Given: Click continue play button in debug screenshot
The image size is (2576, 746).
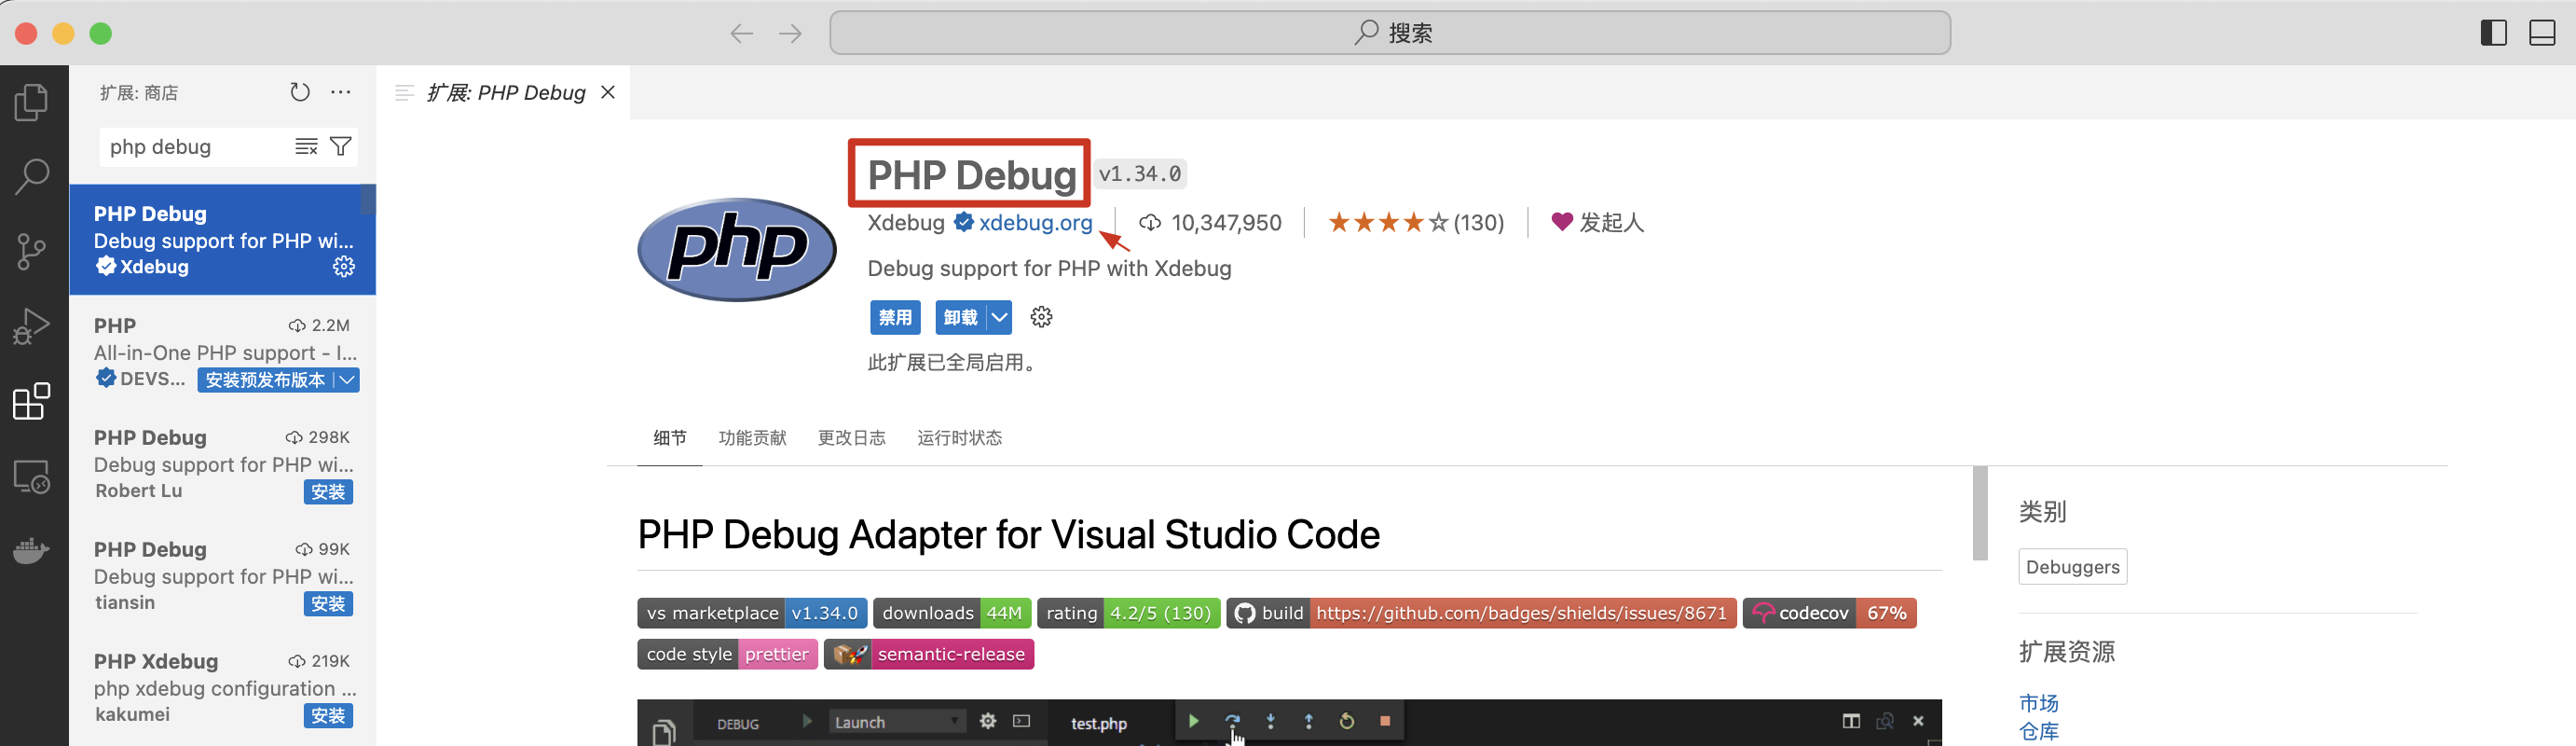Looking at the screenshot, I should coord(1193,721).
